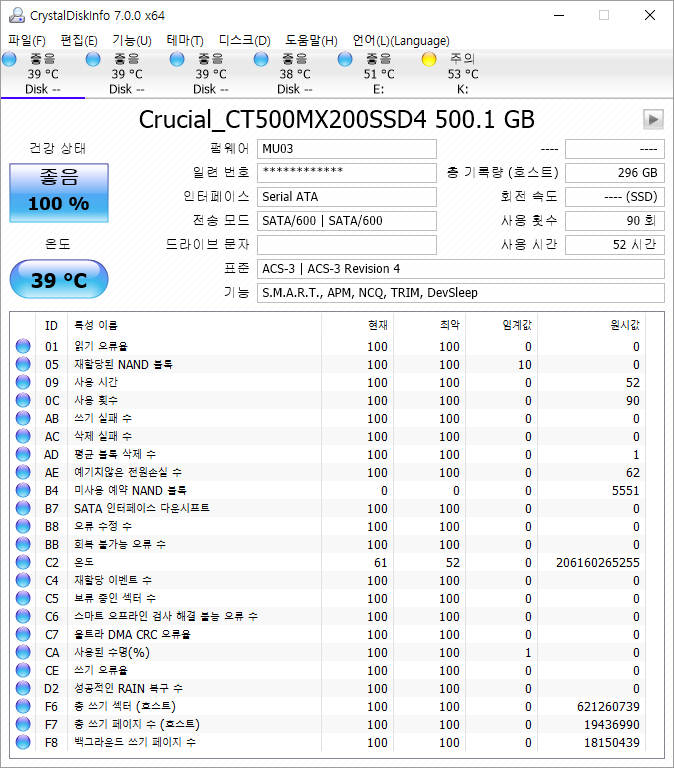
Task: Click the masked serial number field
Action: (x=347, y=173)
